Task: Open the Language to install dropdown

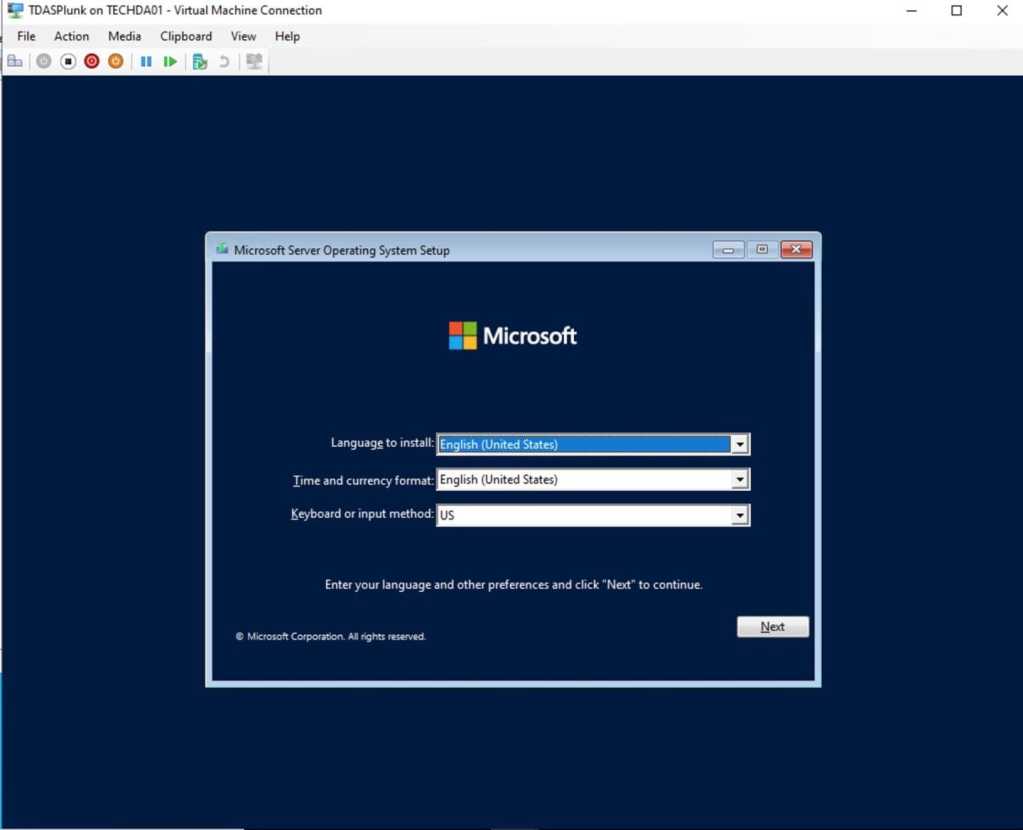Action: [739, 443]
